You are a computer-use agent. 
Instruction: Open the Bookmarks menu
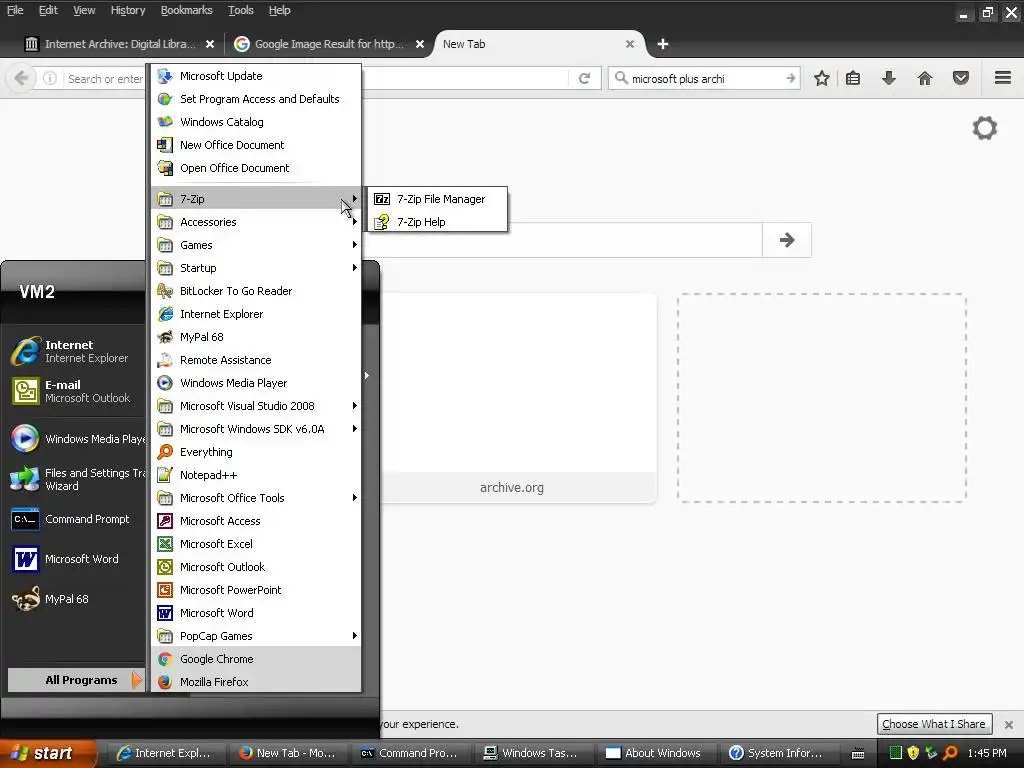point(187,10)
